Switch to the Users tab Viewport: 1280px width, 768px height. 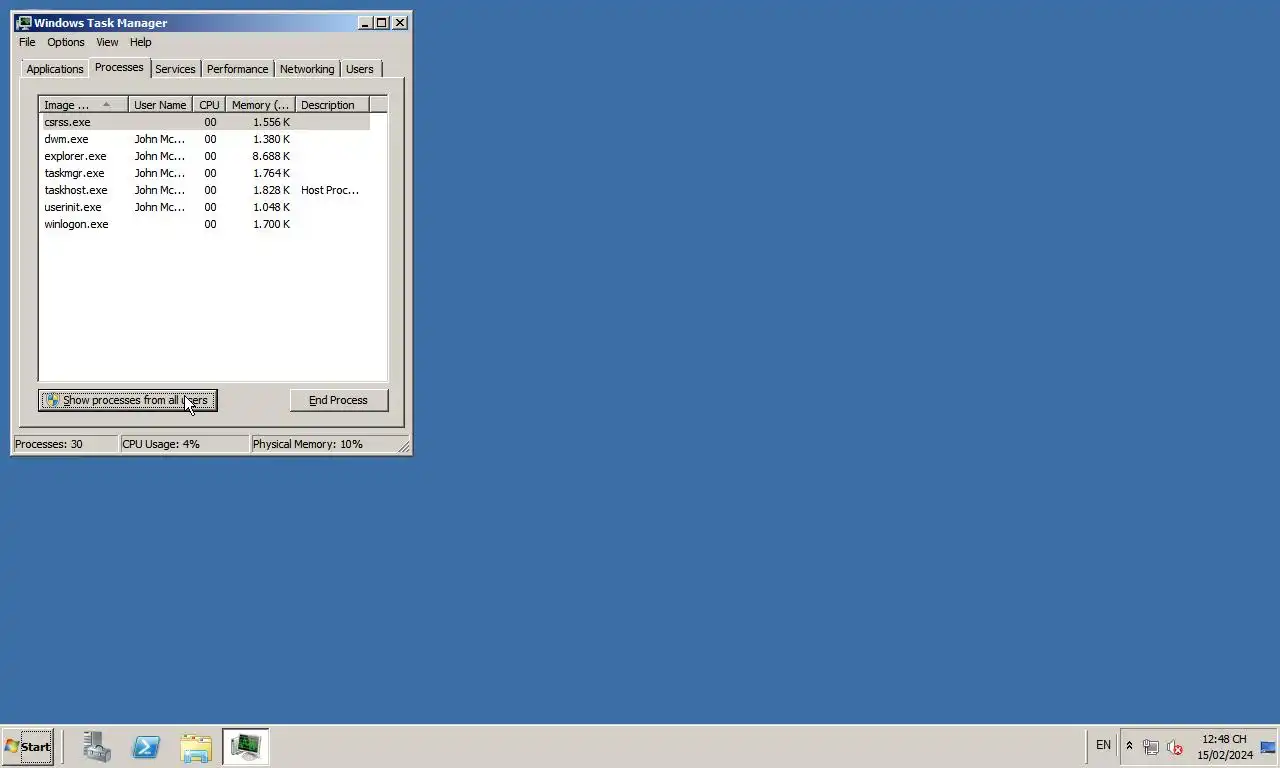point(360,69)
